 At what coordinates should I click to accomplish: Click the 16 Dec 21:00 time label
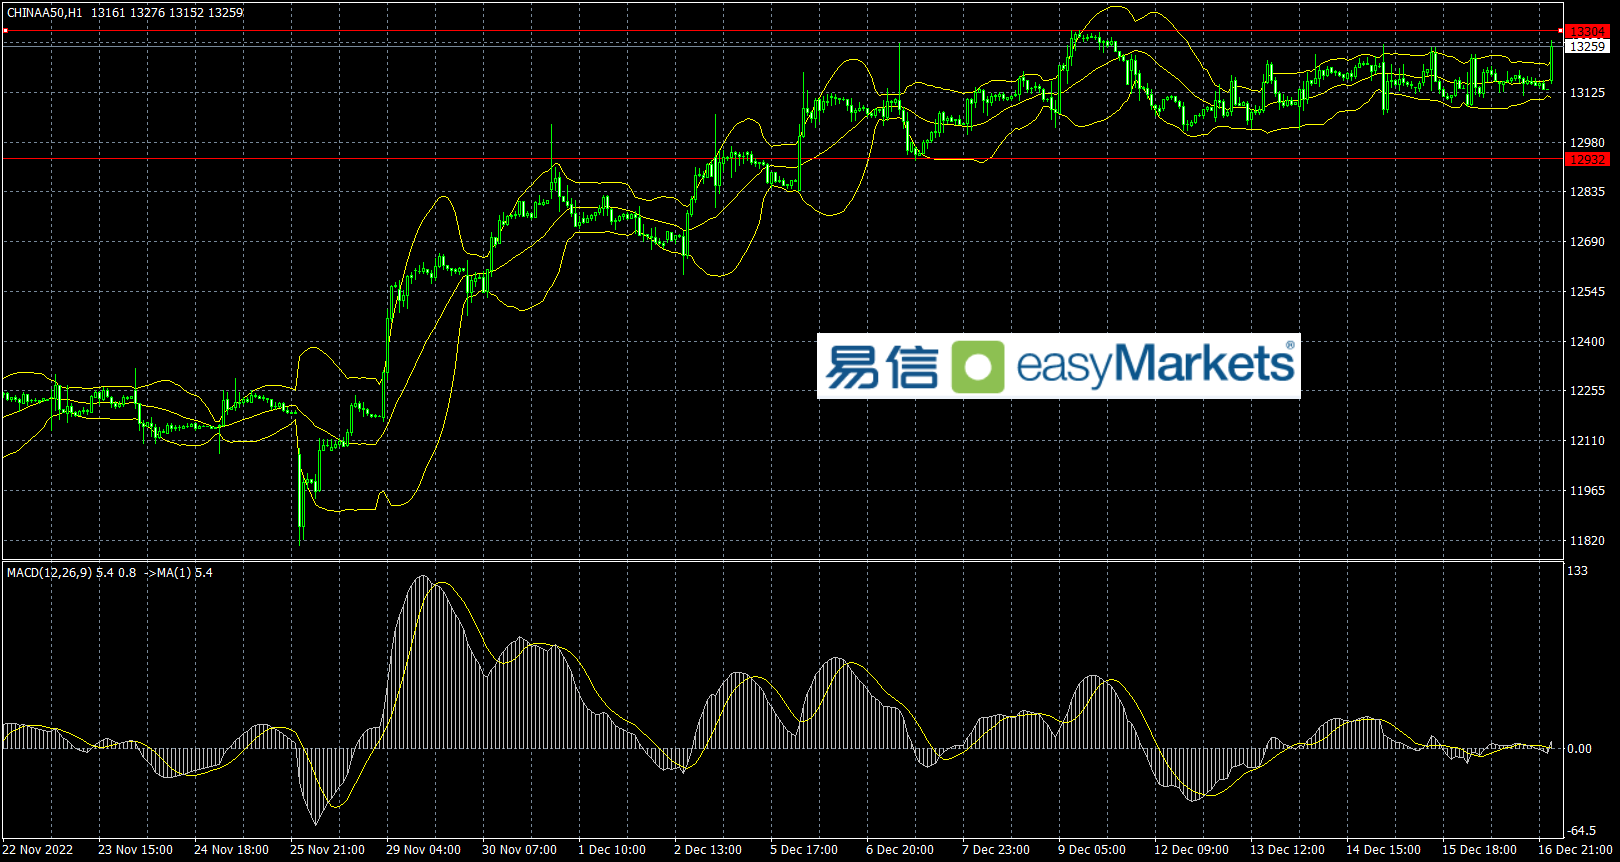click(x=1575, y=850)
